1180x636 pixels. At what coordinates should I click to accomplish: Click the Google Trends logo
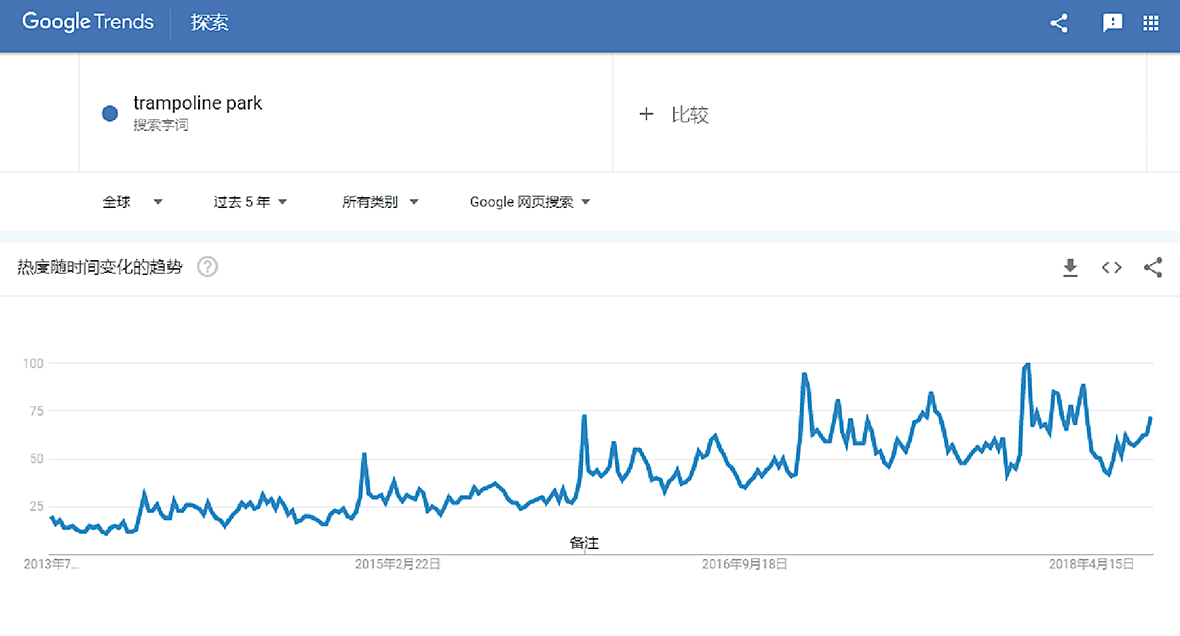[88, 22]
